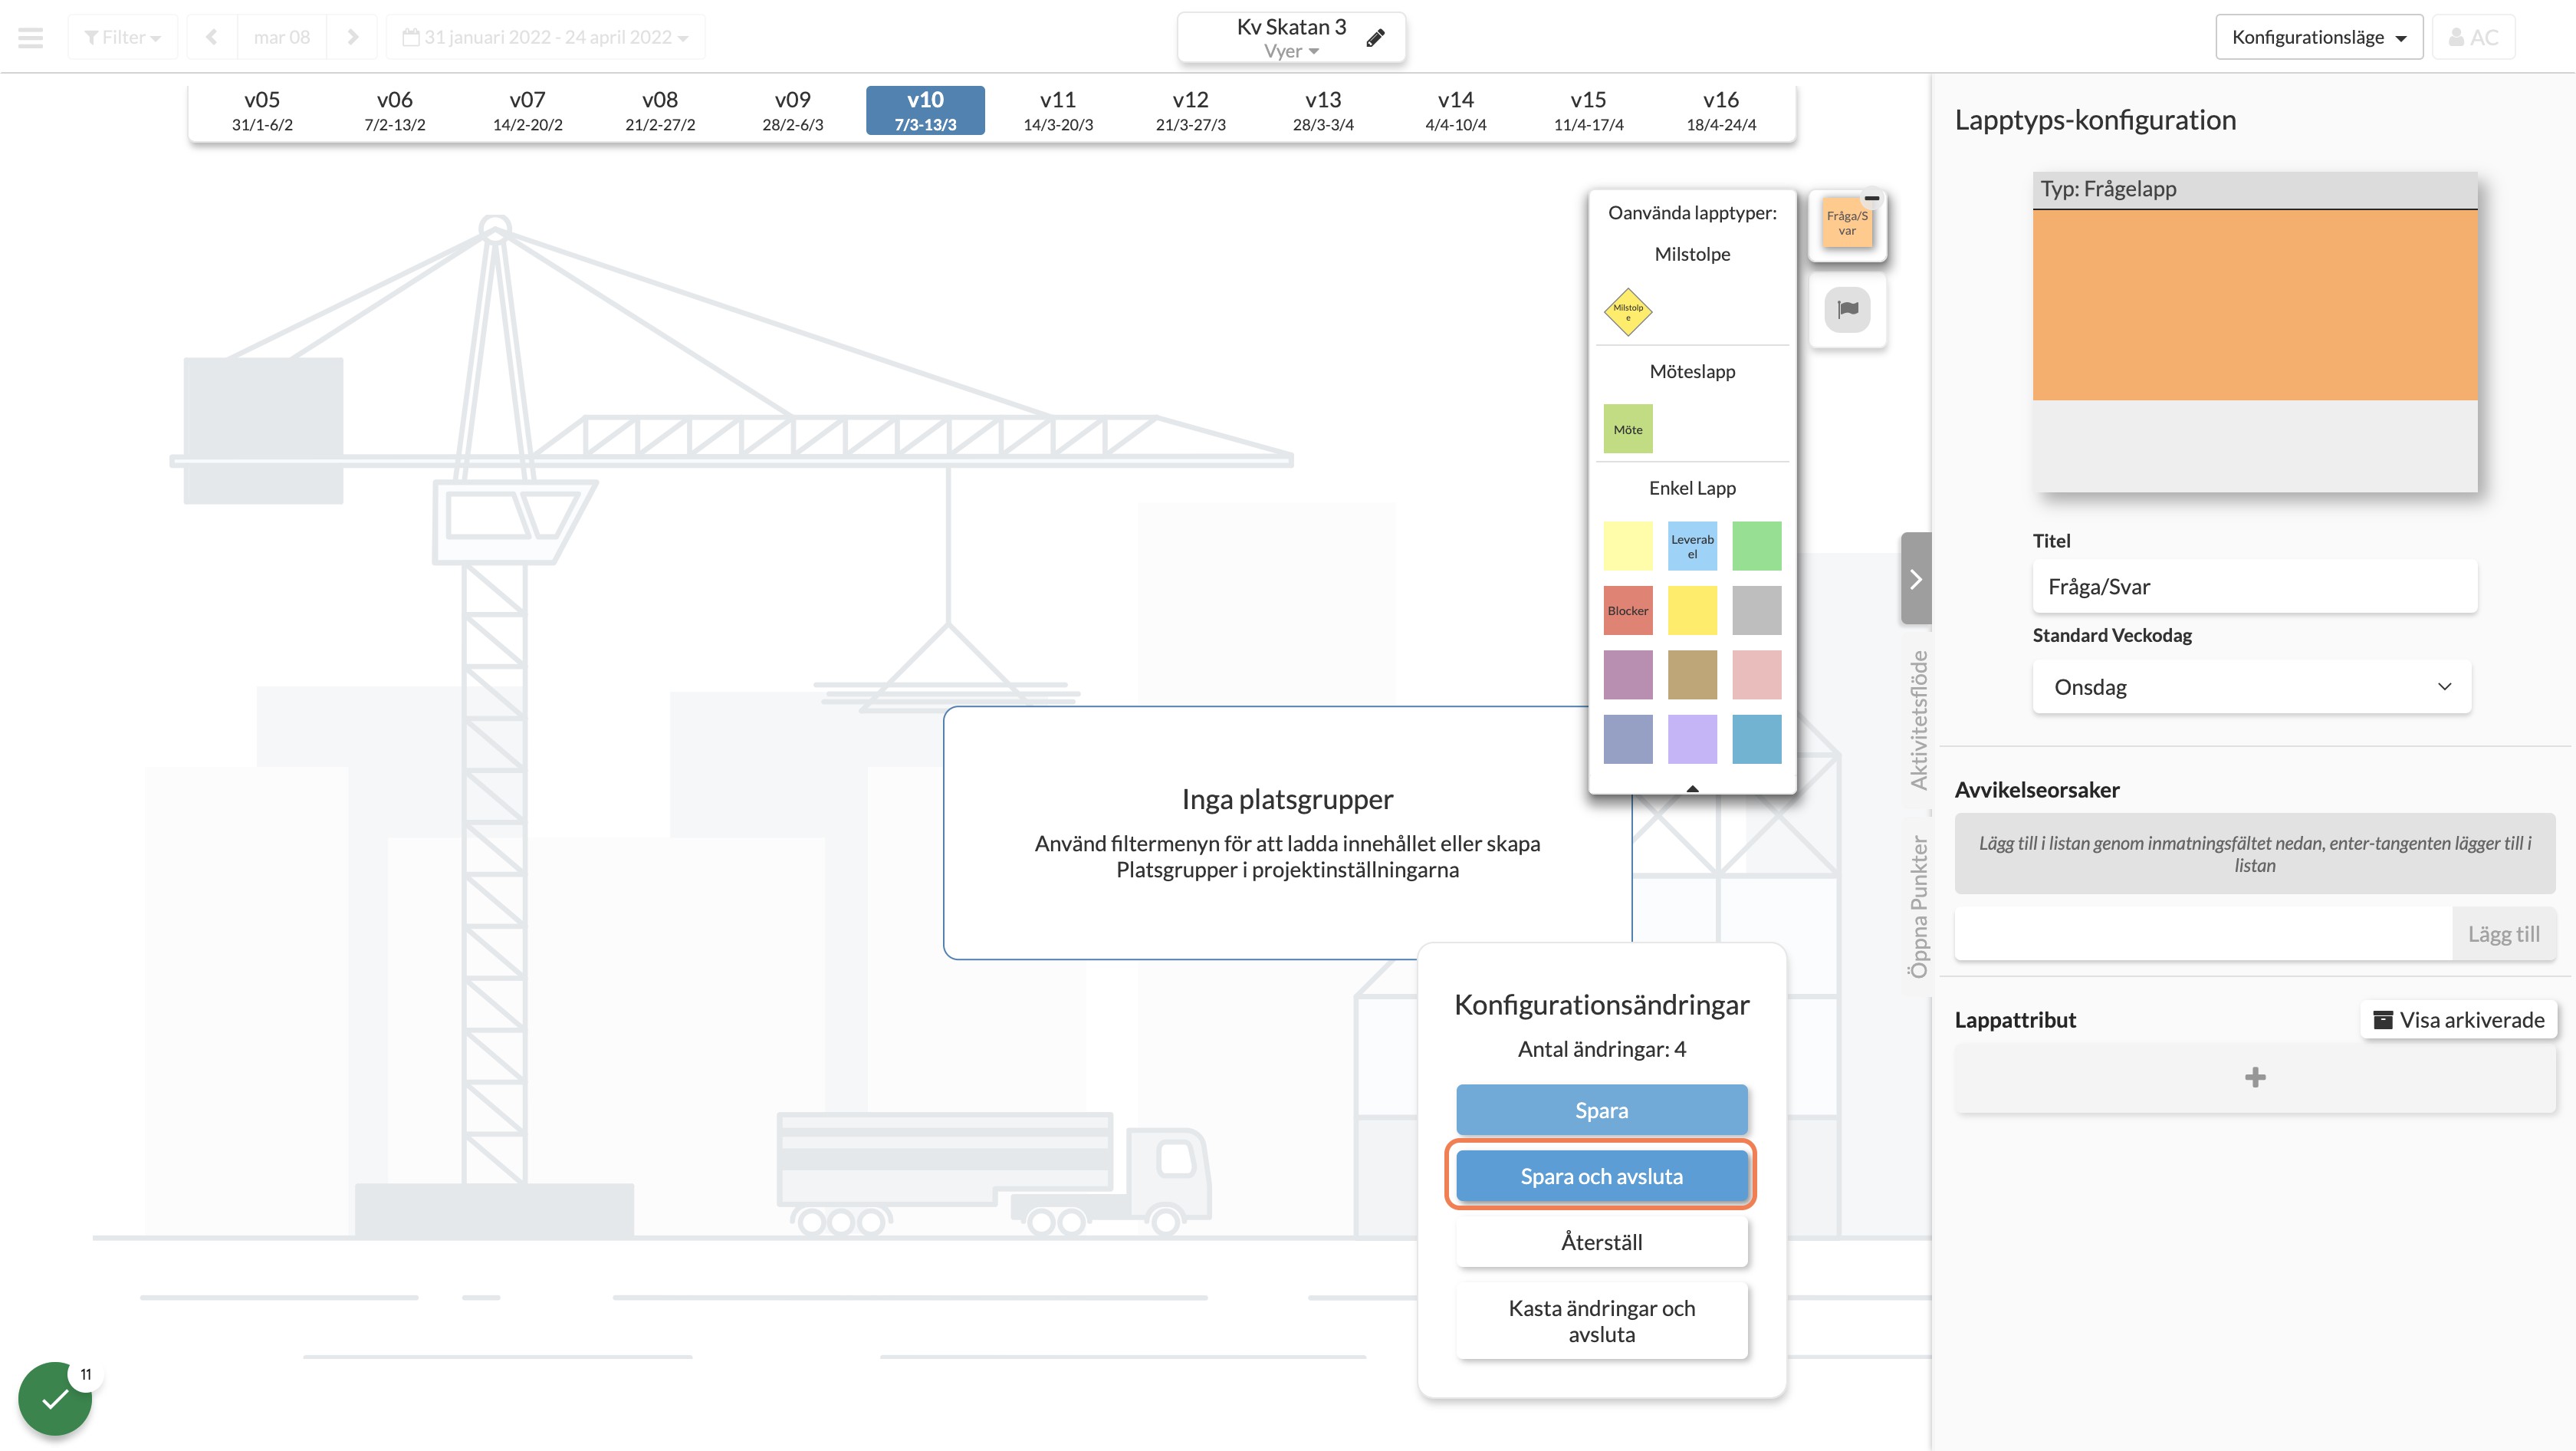Pick the mauve purple Enkel Lapp swatch
Image resolution: width=2576 pixels, height=1451 pixels.
[x=1628, y=675]
